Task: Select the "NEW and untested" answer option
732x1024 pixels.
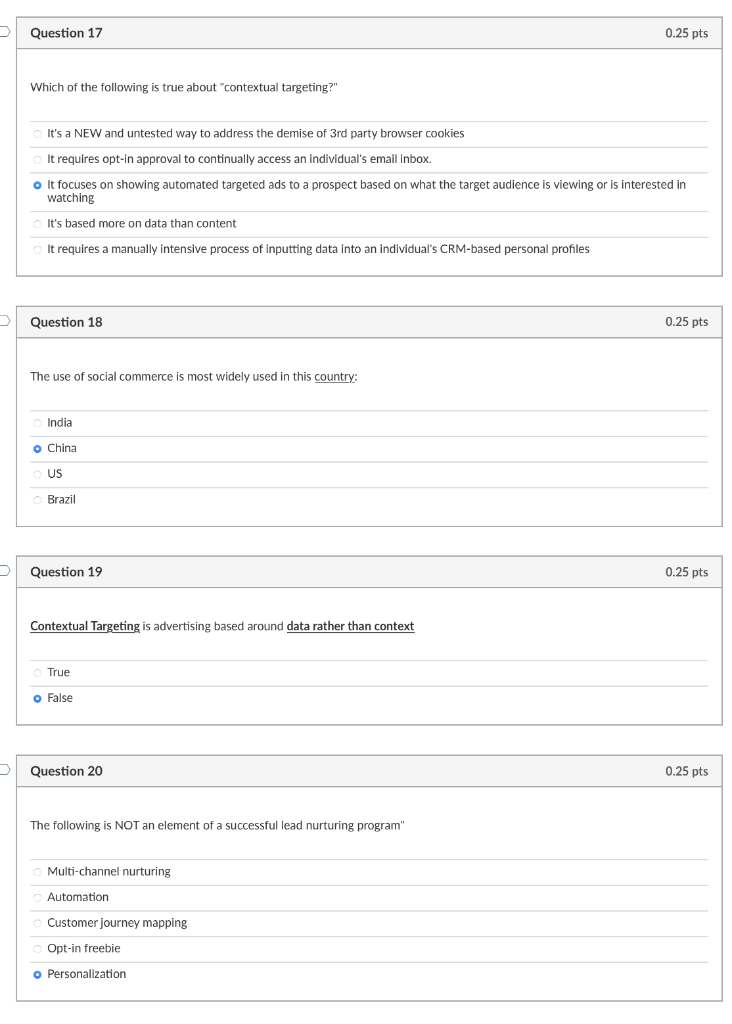Action: (x=38, y=134)
